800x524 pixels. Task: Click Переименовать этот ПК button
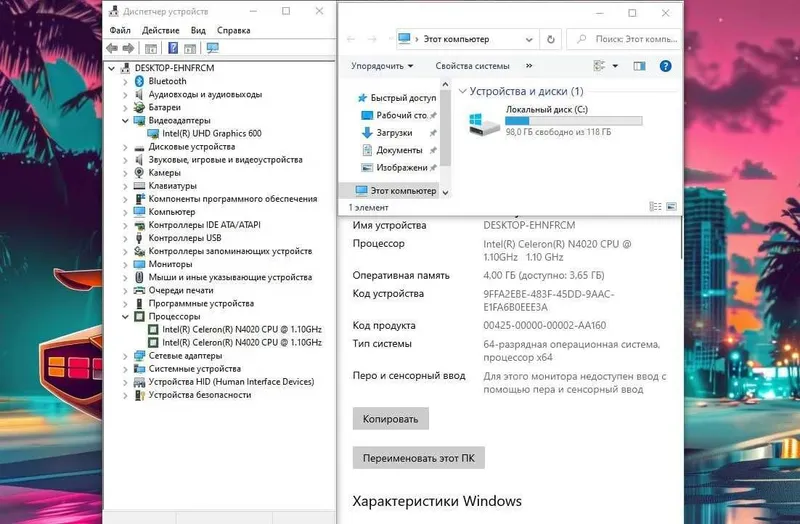[419, 458]
